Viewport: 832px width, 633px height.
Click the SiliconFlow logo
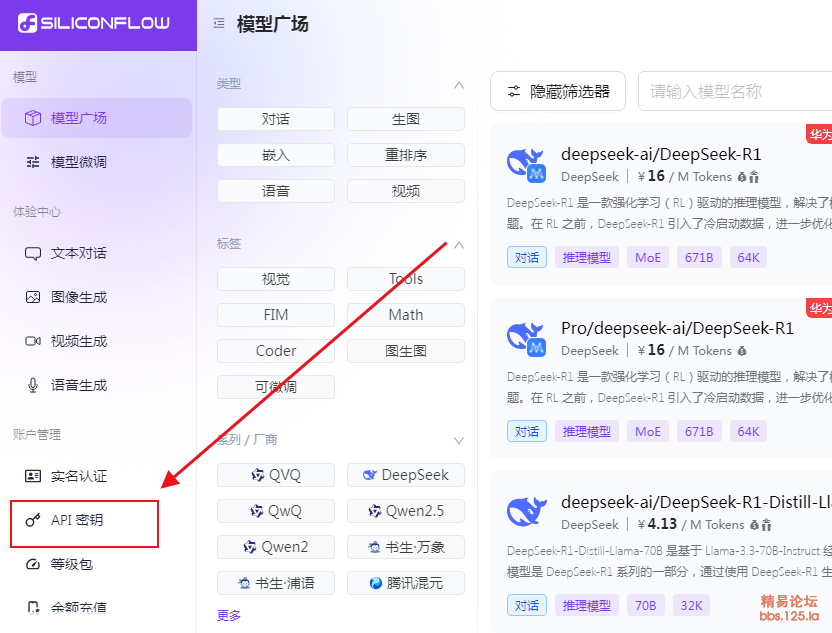94,23
